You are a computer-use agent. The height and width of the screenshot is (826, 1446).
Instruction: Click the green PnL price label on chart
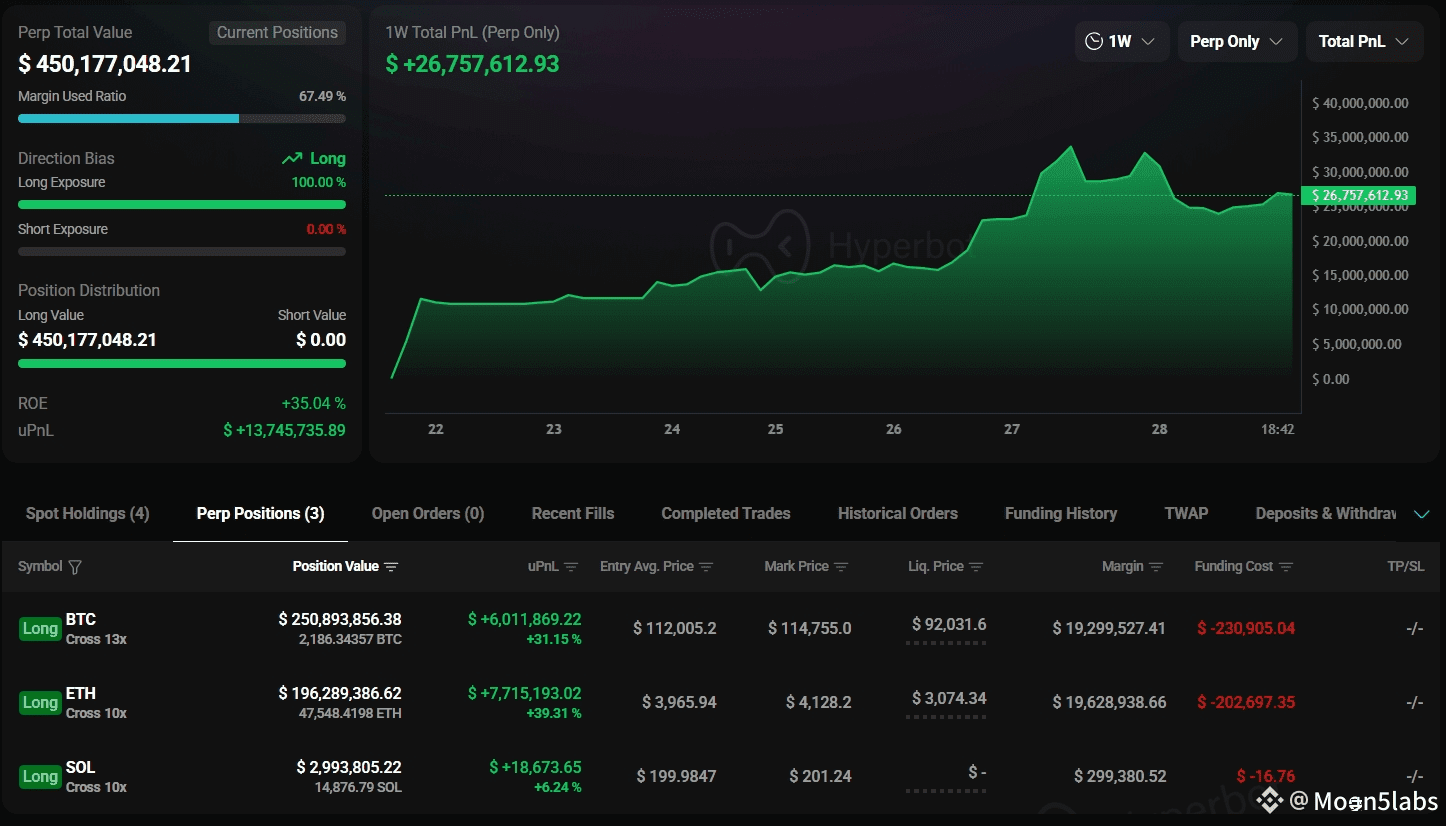click(x=1359, y=196)
